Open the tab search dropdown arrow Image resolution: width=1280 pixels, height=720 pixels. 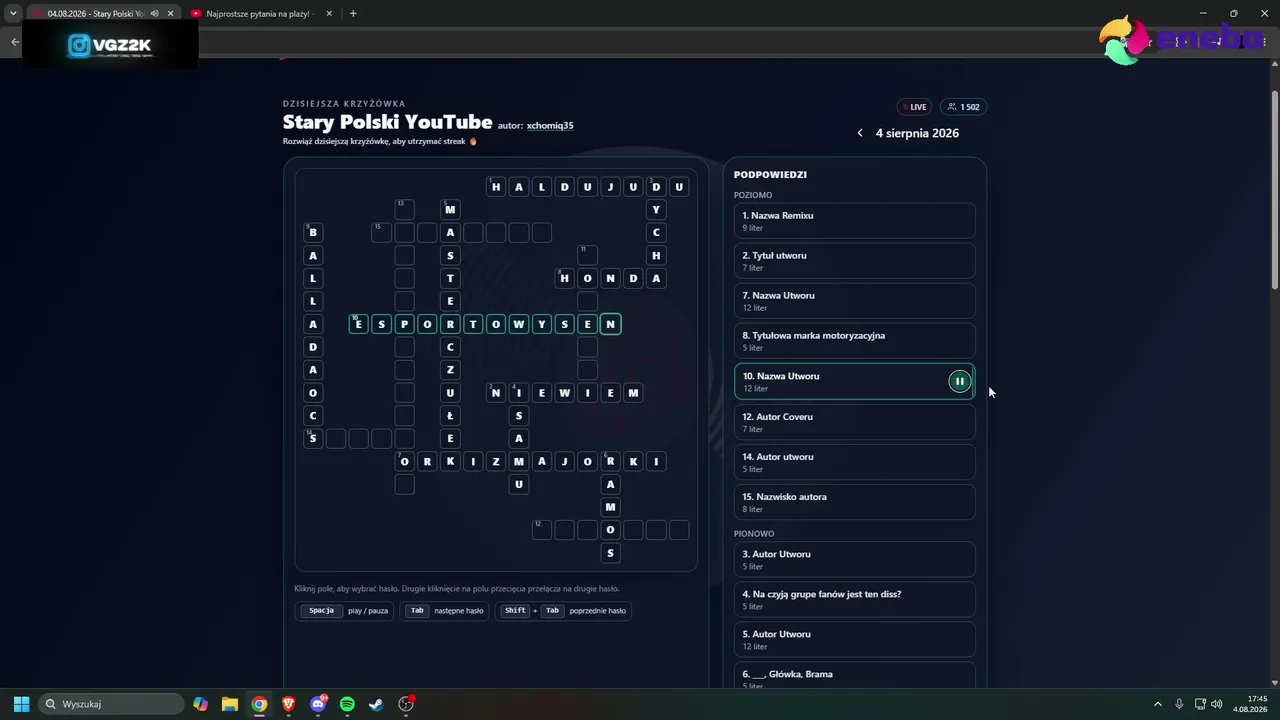pyautogui.click(x=13, y=13)
